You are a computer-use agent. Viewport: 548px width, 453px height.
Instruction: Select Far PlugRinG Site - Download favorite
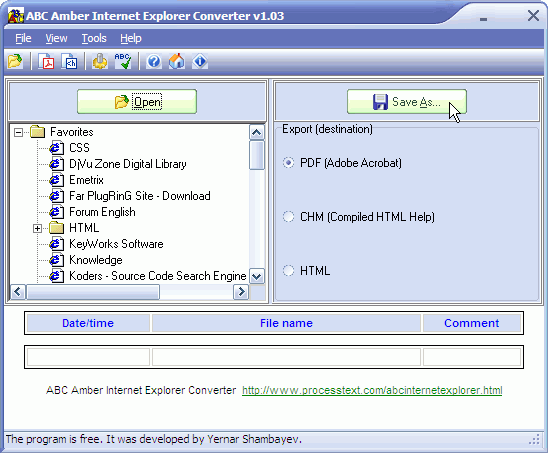[x=139, y=196]
